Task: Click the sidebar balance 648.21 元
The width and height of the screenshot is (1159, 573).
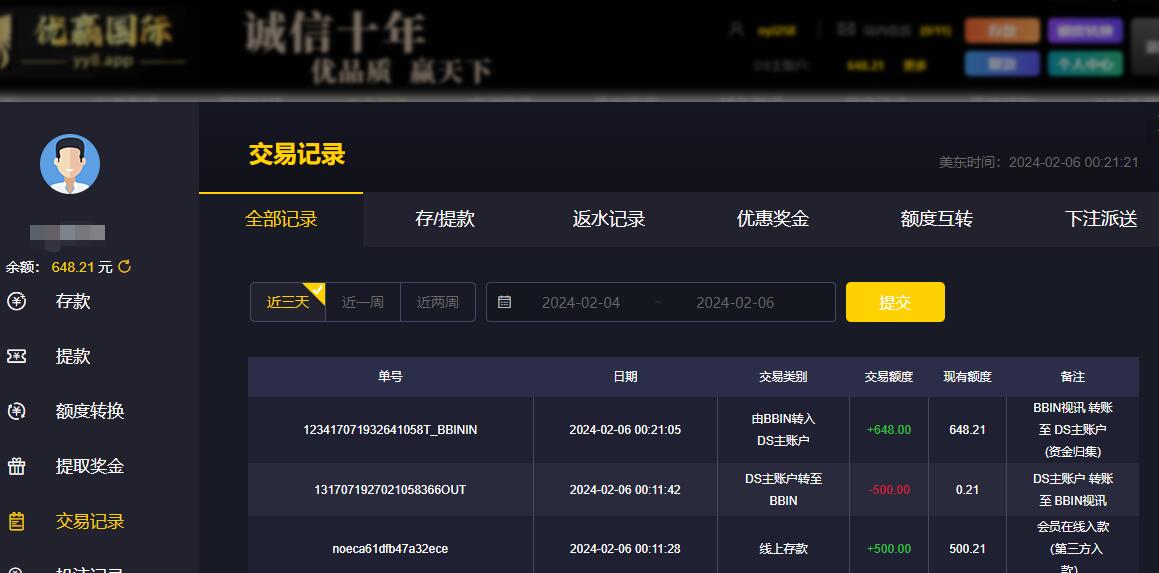Action: tap(82, 267)
